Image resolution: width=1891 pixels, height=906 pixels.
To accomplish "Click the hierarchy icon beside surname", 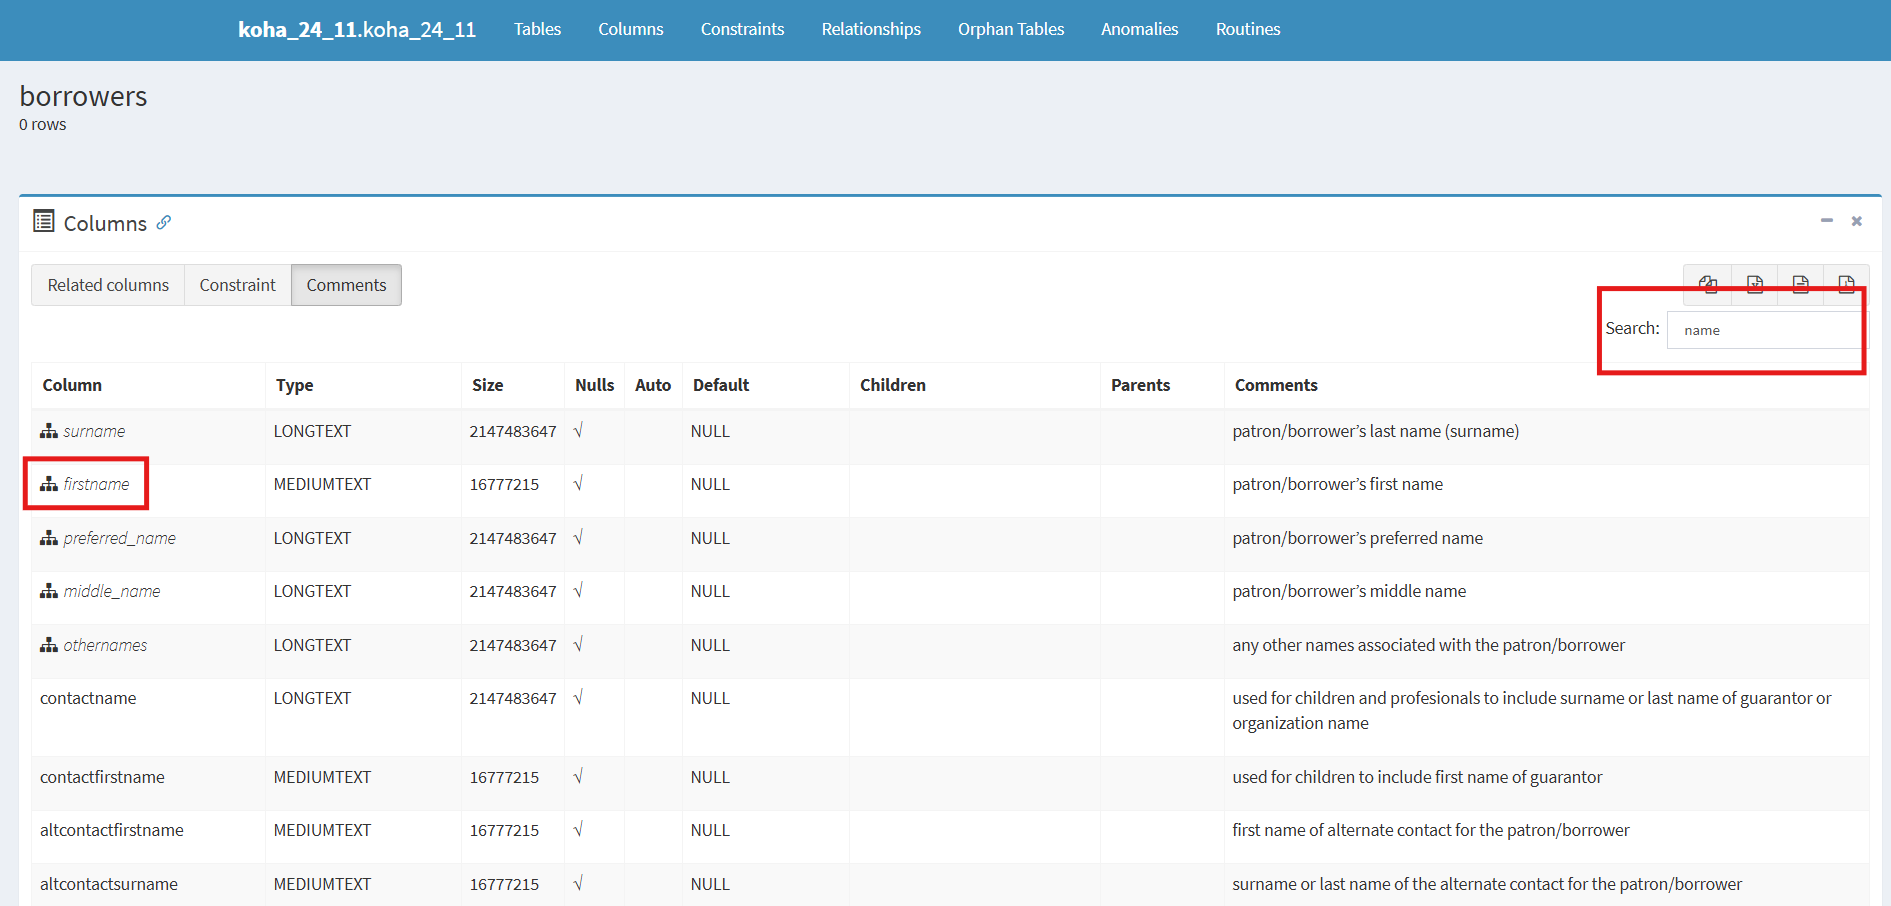I will coord(49,431).
